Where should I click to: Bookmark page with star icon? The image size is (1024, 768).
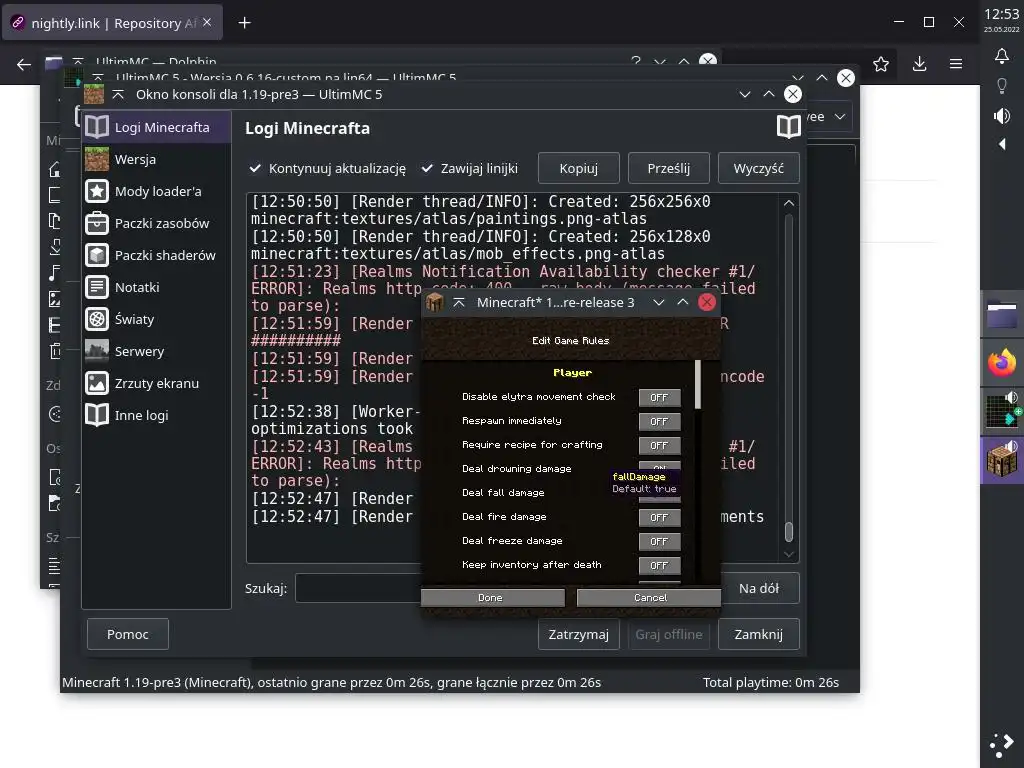pyautogui.click(x=881, y=64)
